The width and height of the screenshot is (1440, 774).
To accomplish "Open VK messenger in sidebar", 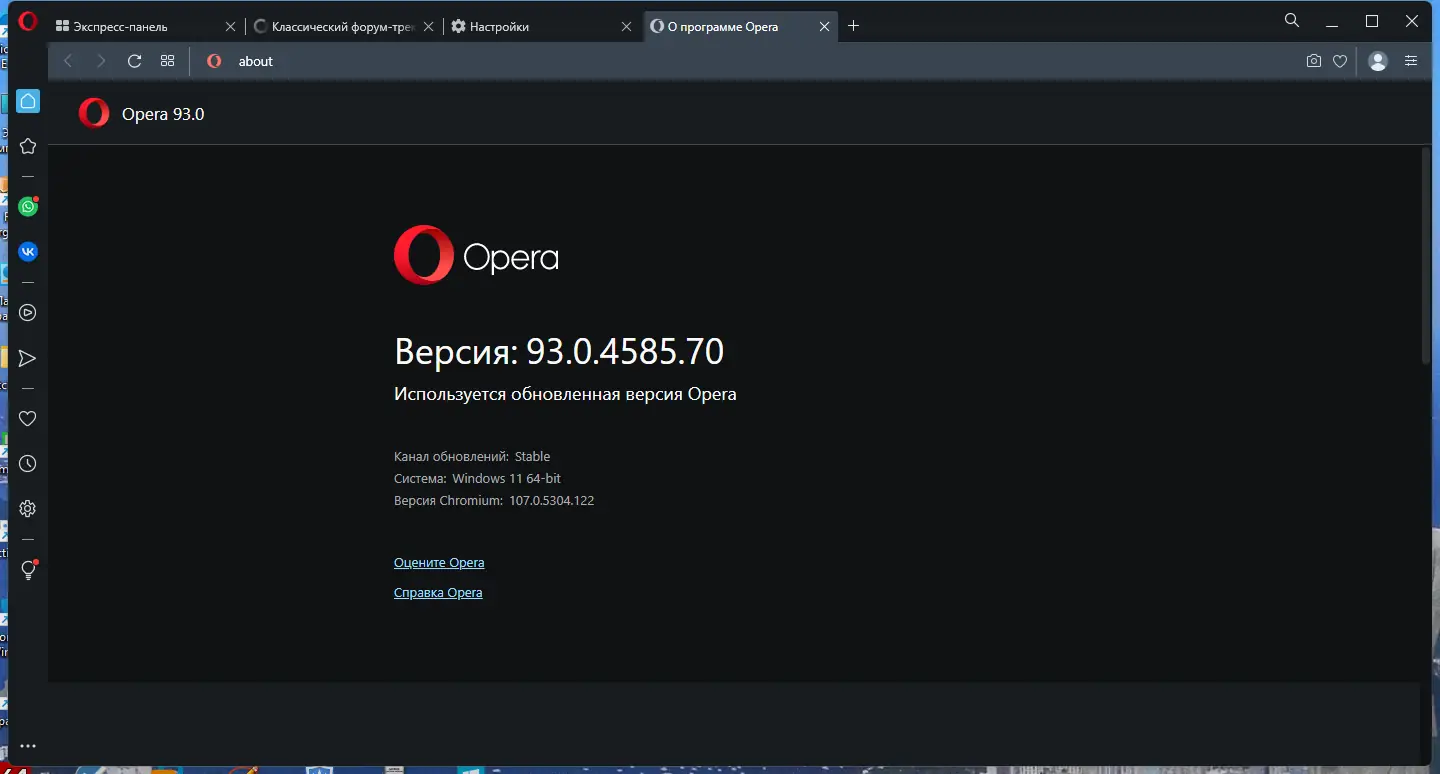I will tap(28, 251).
